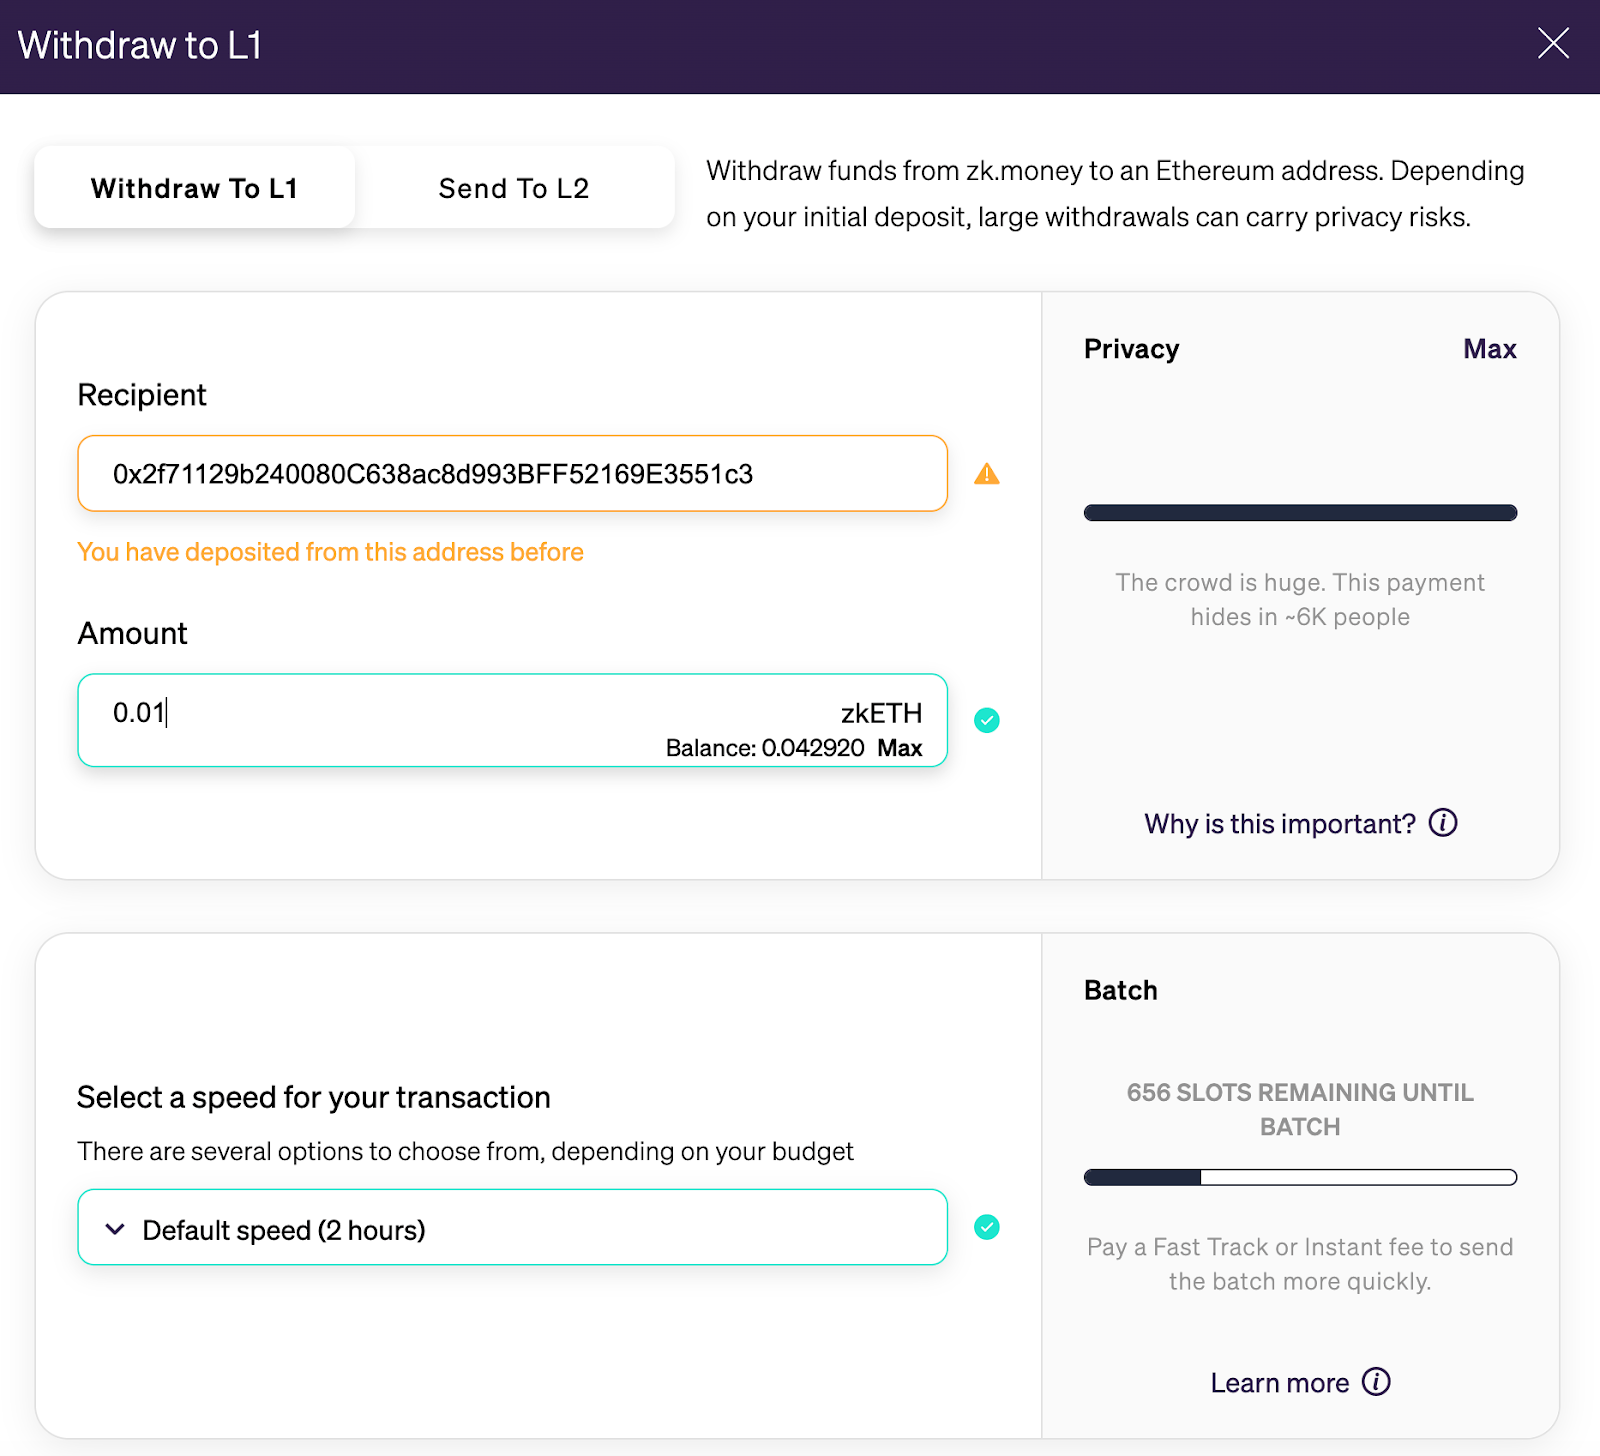Click the green checkmark beside speed selector
The width and height of the screenshot is (1600, 1456).
tap(987, 1227)
